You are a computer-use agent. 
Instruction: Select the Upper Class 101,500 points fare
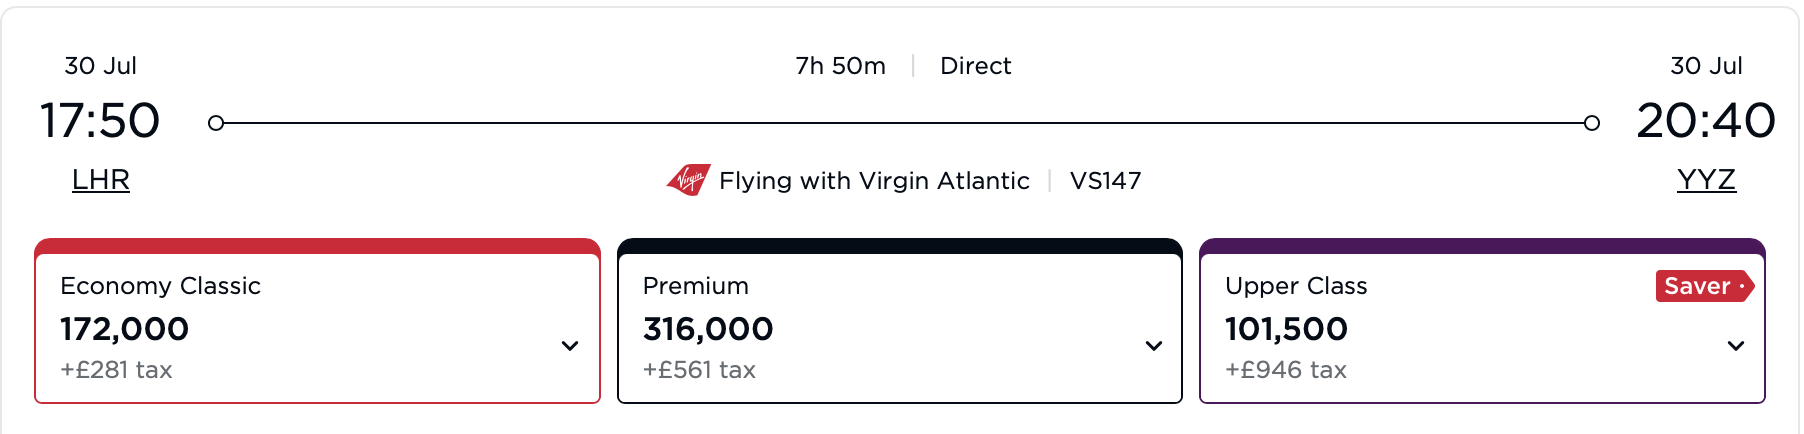(1482, 321)
